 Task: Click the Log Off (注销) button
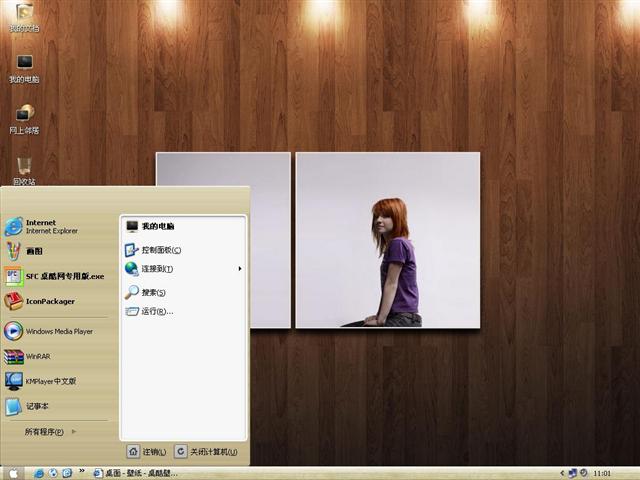coord(147,451)
